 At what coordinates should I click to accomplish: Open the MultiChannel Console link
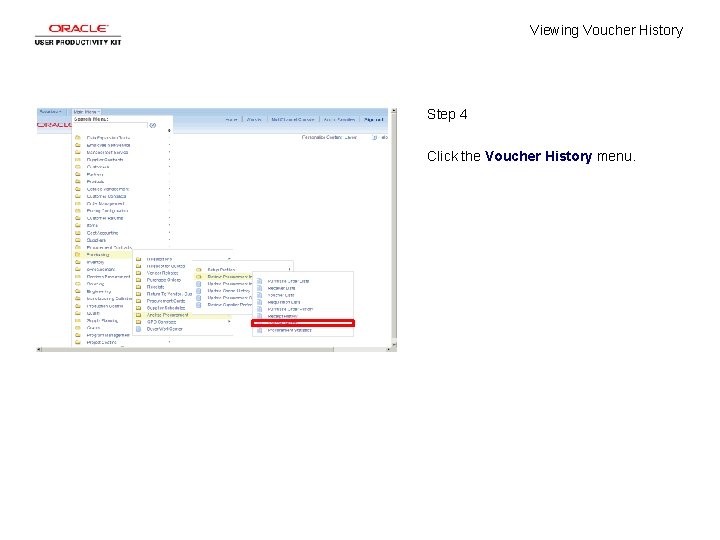[x=292, y=119]
